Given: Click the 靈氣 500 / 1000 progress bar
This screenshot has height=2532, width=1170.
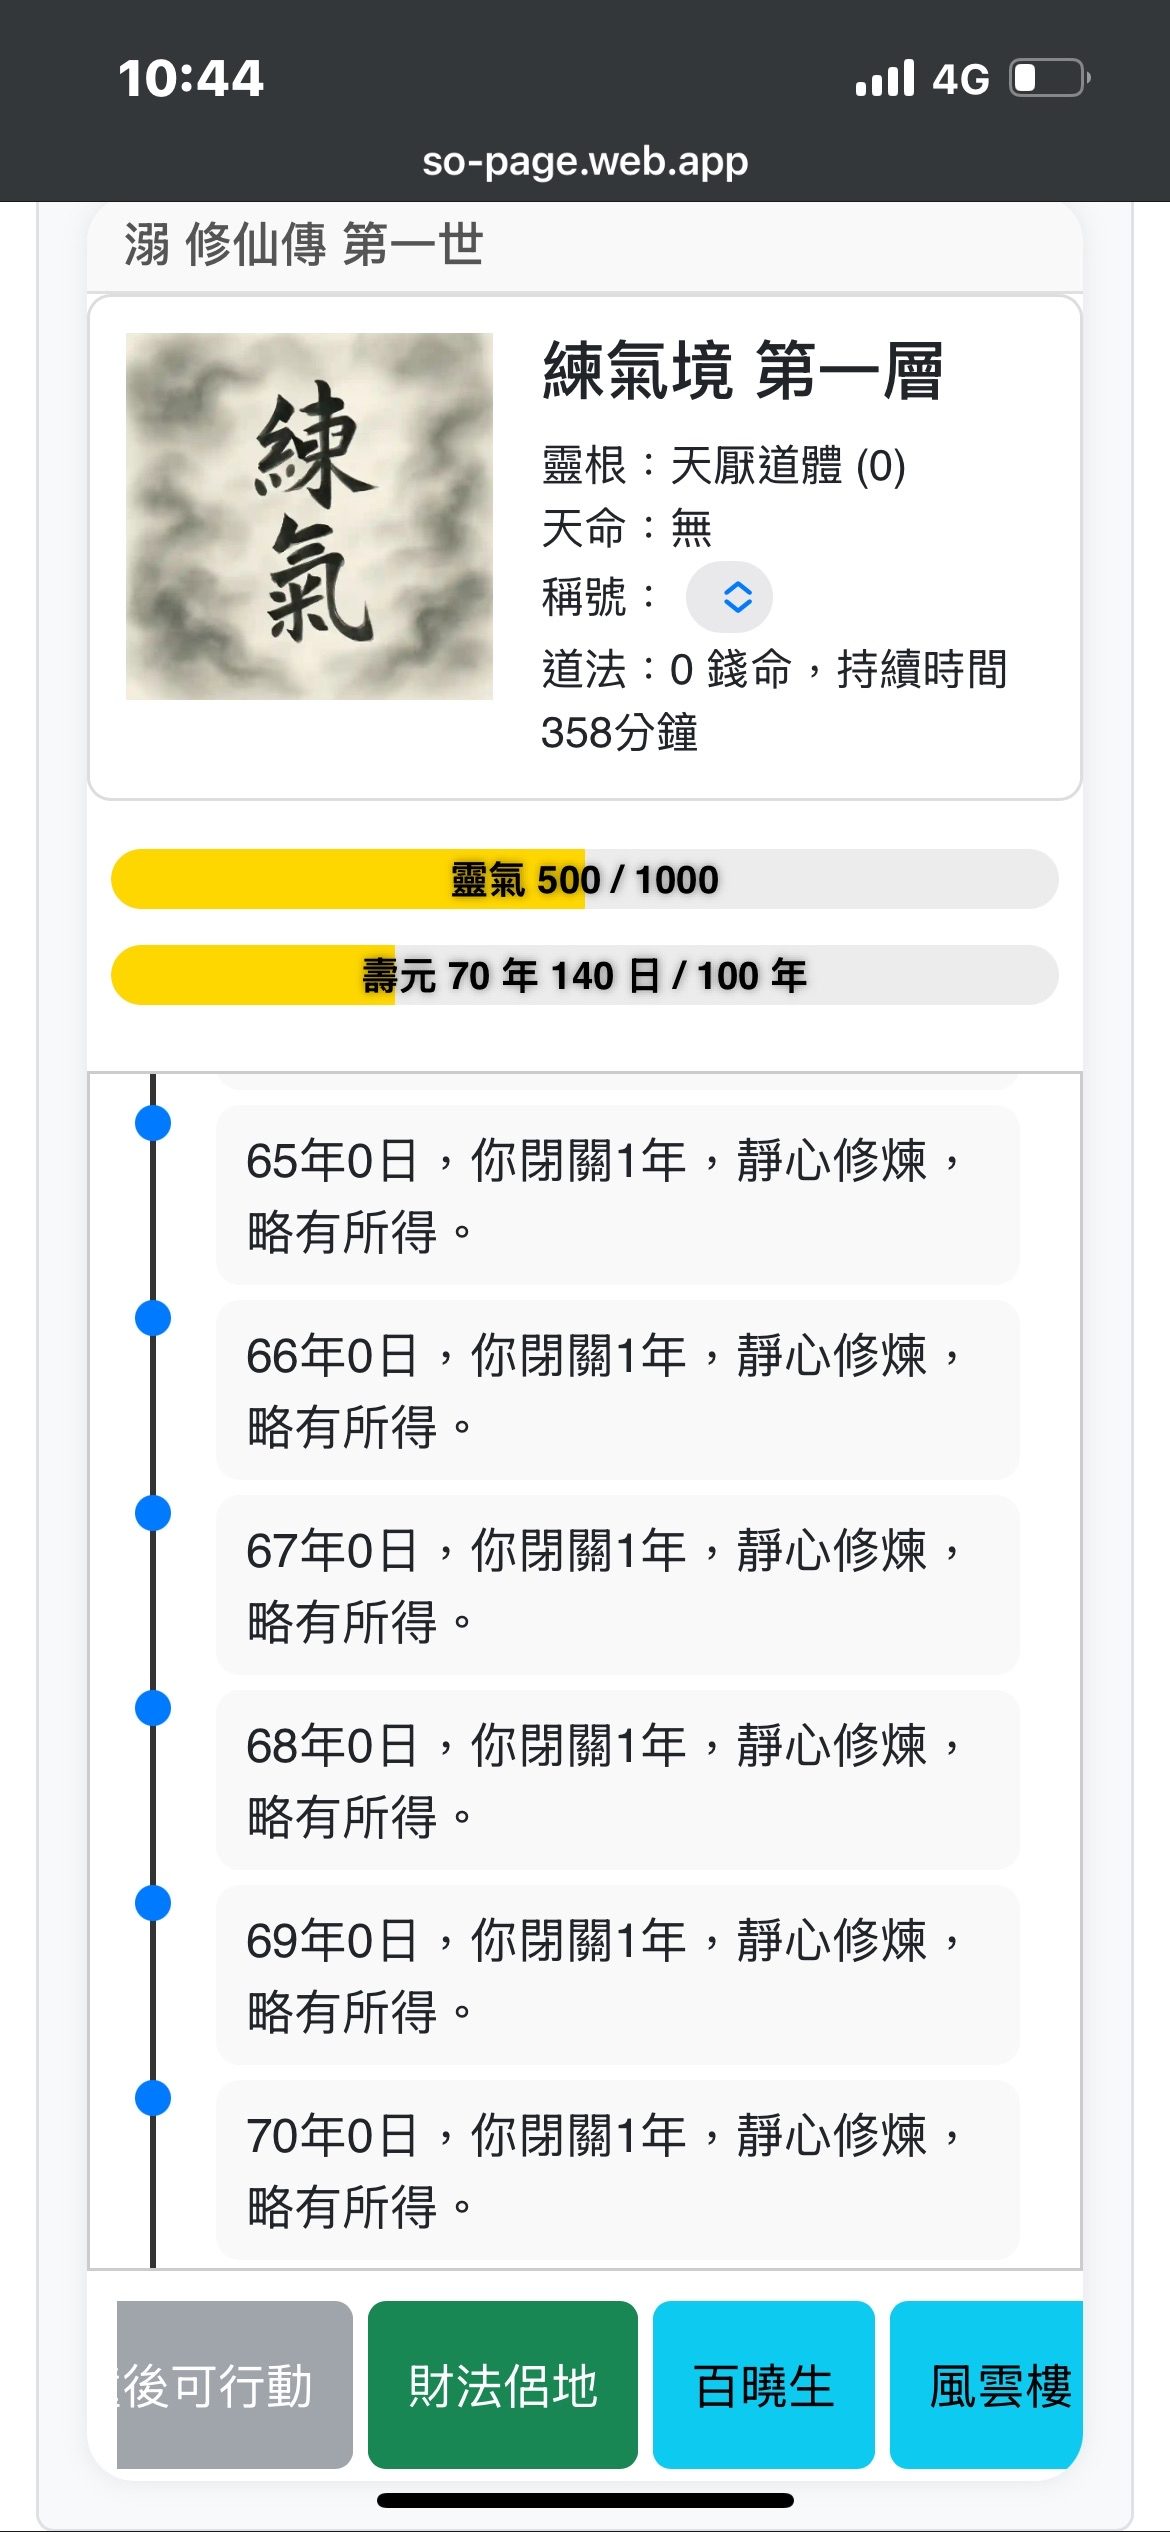Looking at the screenshot, I should [584, 879].
